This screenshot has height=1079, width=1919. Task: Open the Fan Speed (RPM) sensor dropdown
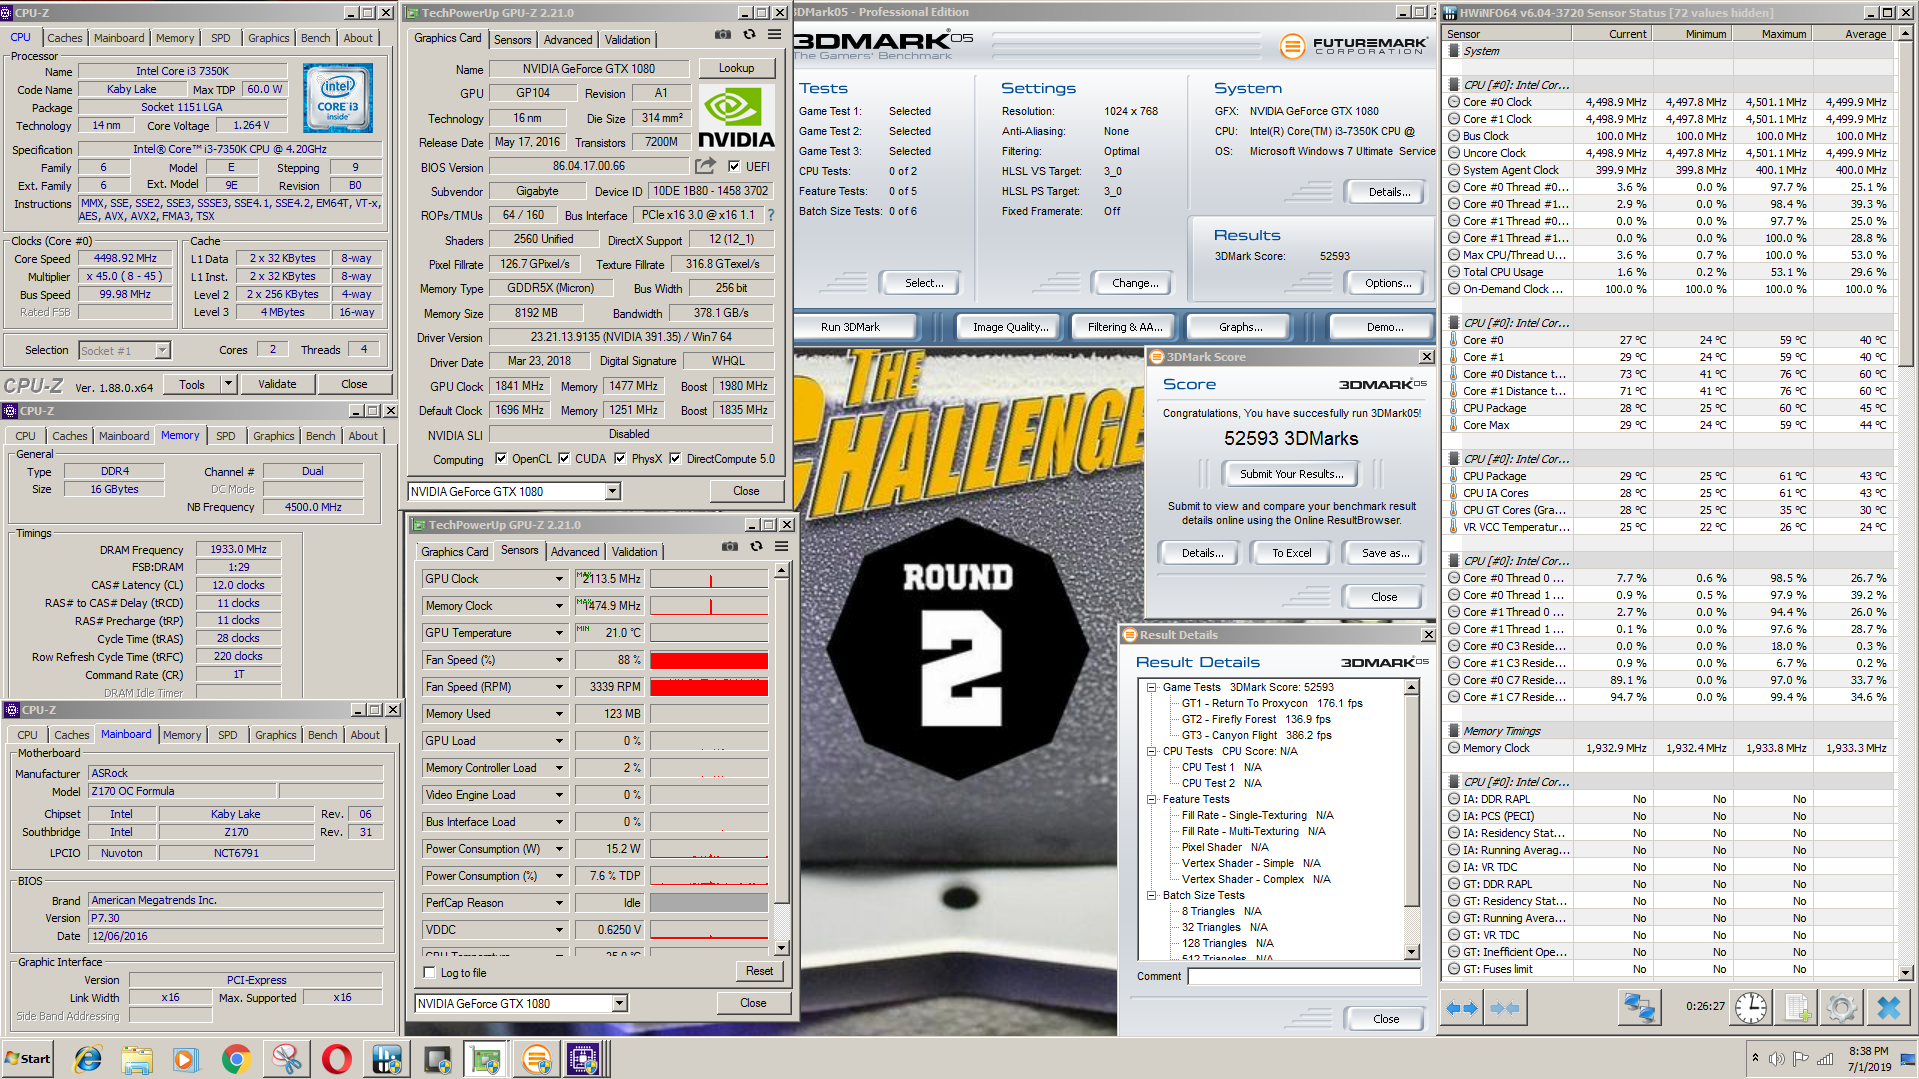tap(559, 687)
